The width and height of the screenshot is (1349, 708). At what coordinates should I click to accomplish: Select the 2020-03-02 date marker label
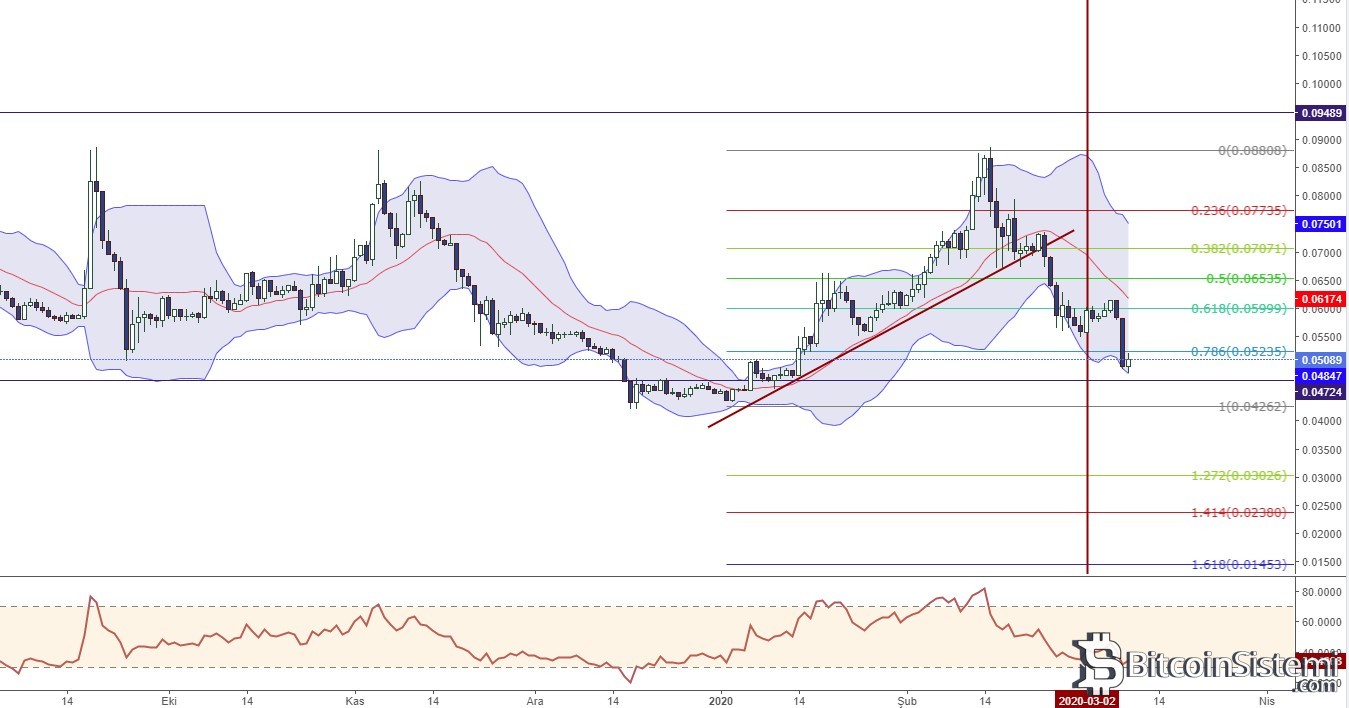1087,700
